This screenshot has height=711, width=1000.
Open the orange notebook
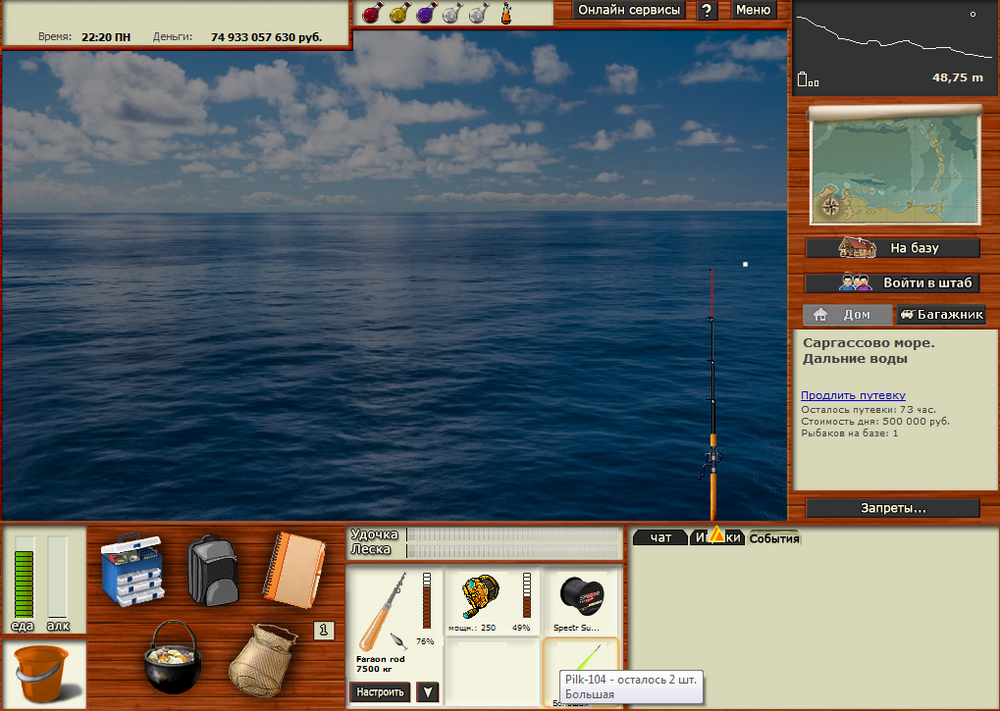(x=293, y=567)
